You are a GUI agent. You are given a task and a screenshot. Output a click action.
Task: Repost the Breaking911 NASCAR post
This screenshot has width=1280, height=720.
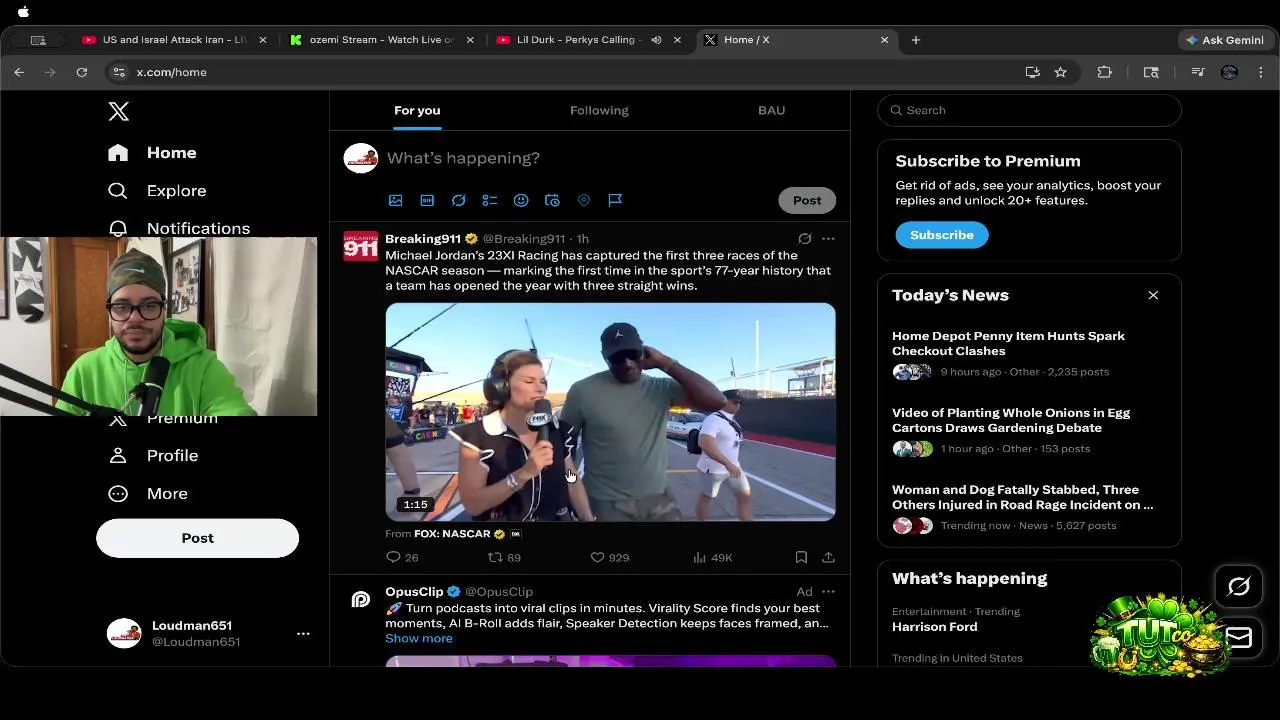tap(495, 557)
